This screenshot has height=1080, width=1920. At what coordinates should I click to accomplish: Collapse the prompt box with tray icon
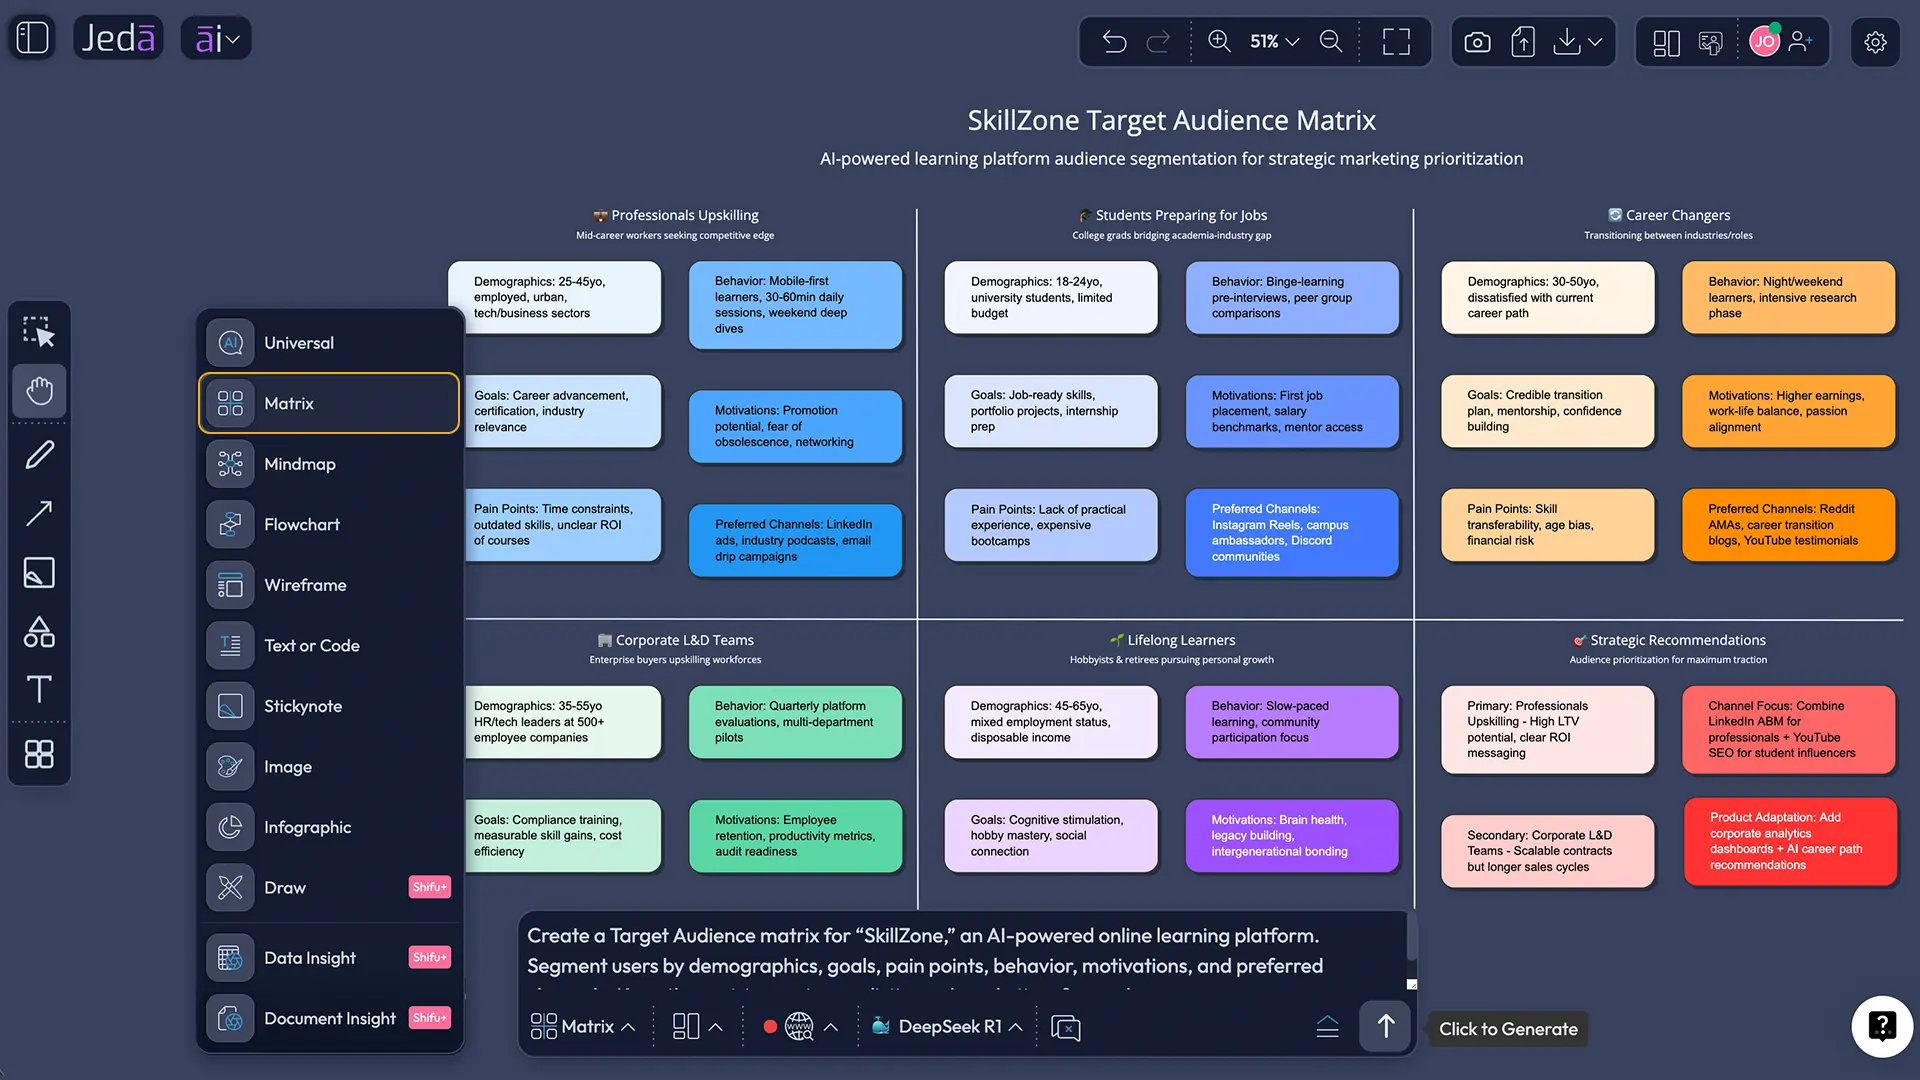click(x=1327, y=1027)
